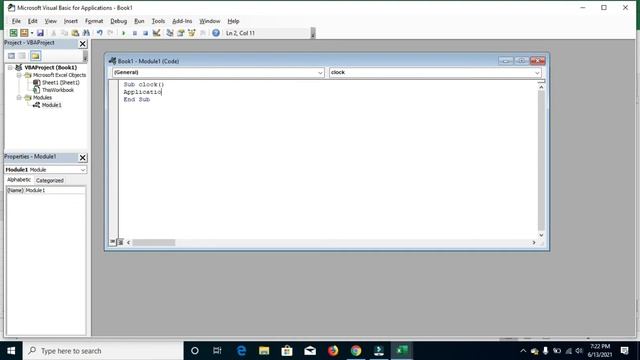This screenshot has width=640, height=360.
Task: Open VBA Help question mark icon
Action: pyautogui.click(x=216, y=33)
